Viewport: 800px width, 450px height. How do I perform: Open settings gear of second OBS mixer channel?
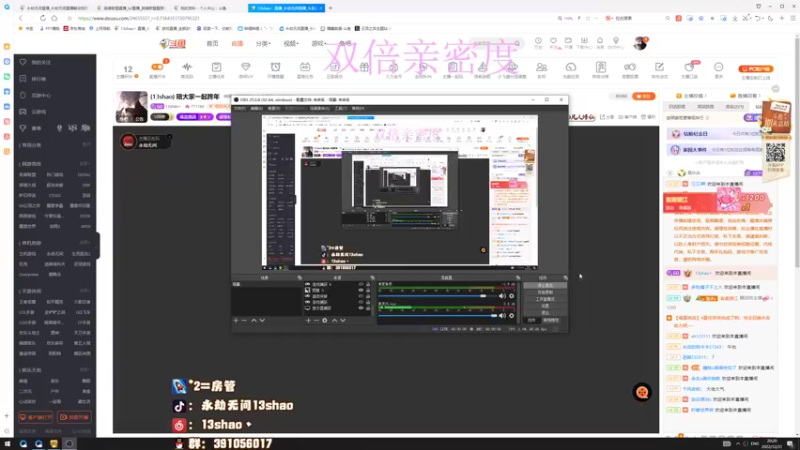coord(511,316)
